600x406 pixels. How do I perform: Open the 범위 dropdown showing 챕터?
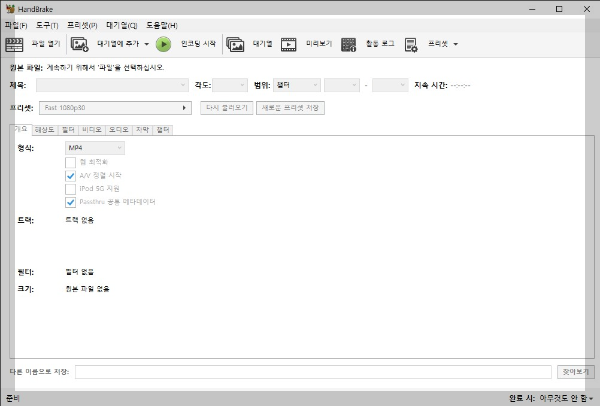[297, 85]
